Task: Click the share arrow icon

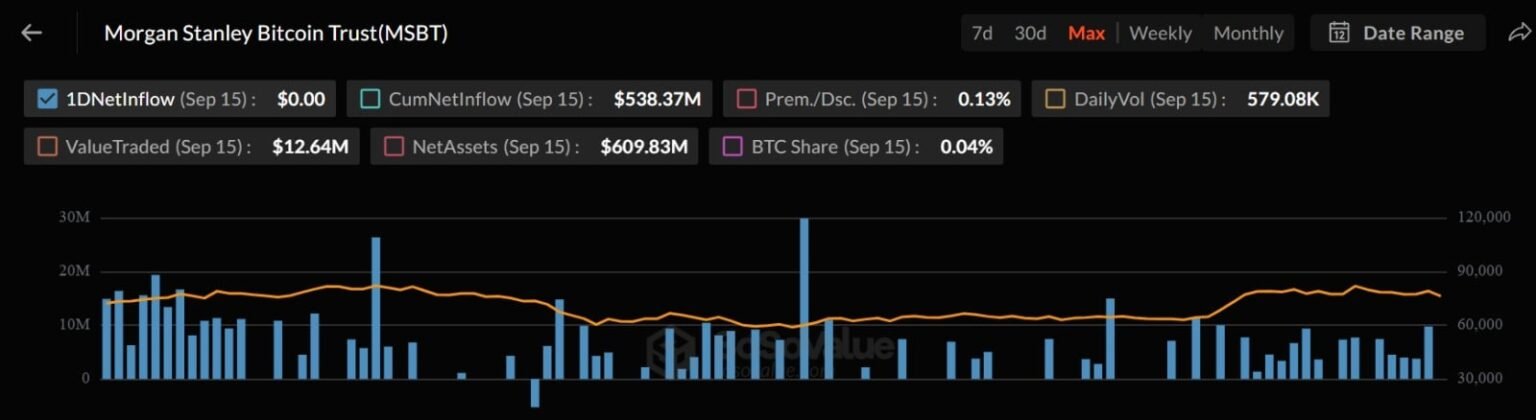Action: (x=1519, y=33)
